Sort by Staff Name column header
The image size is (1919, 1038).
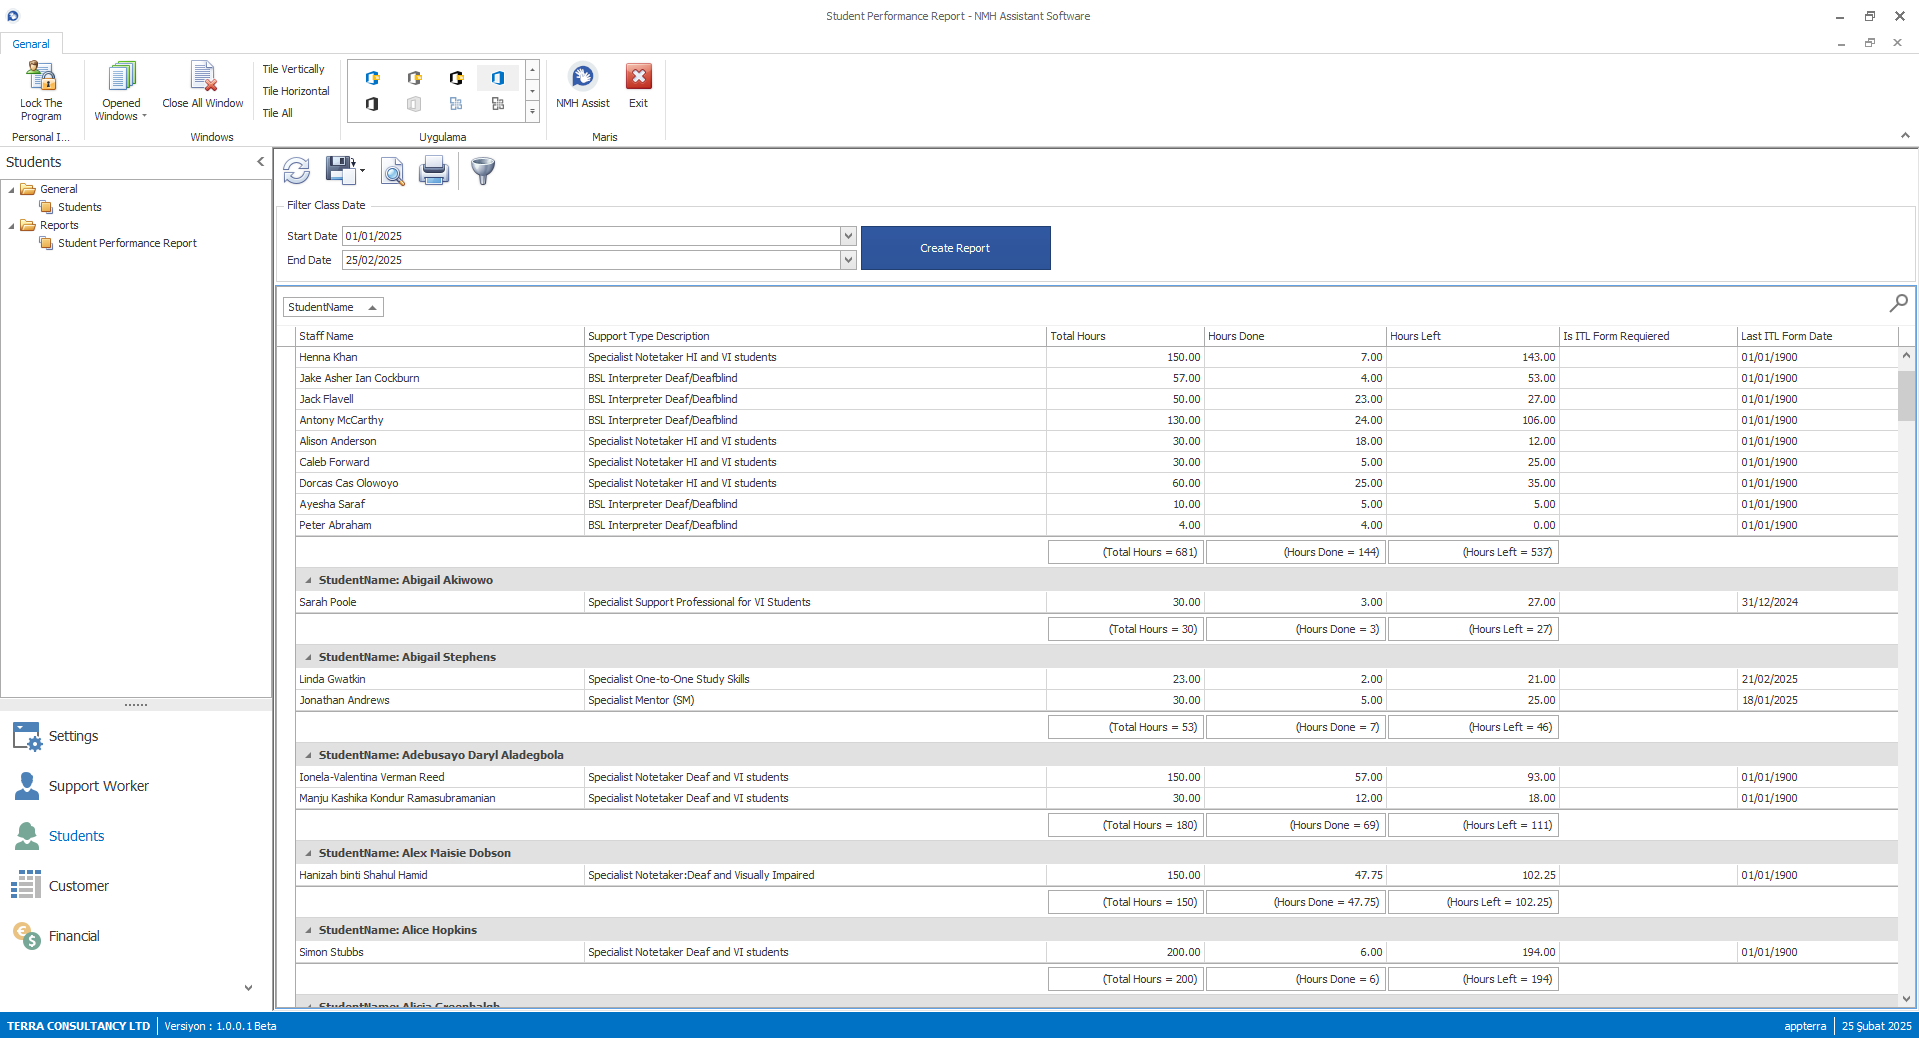[439, 336]
